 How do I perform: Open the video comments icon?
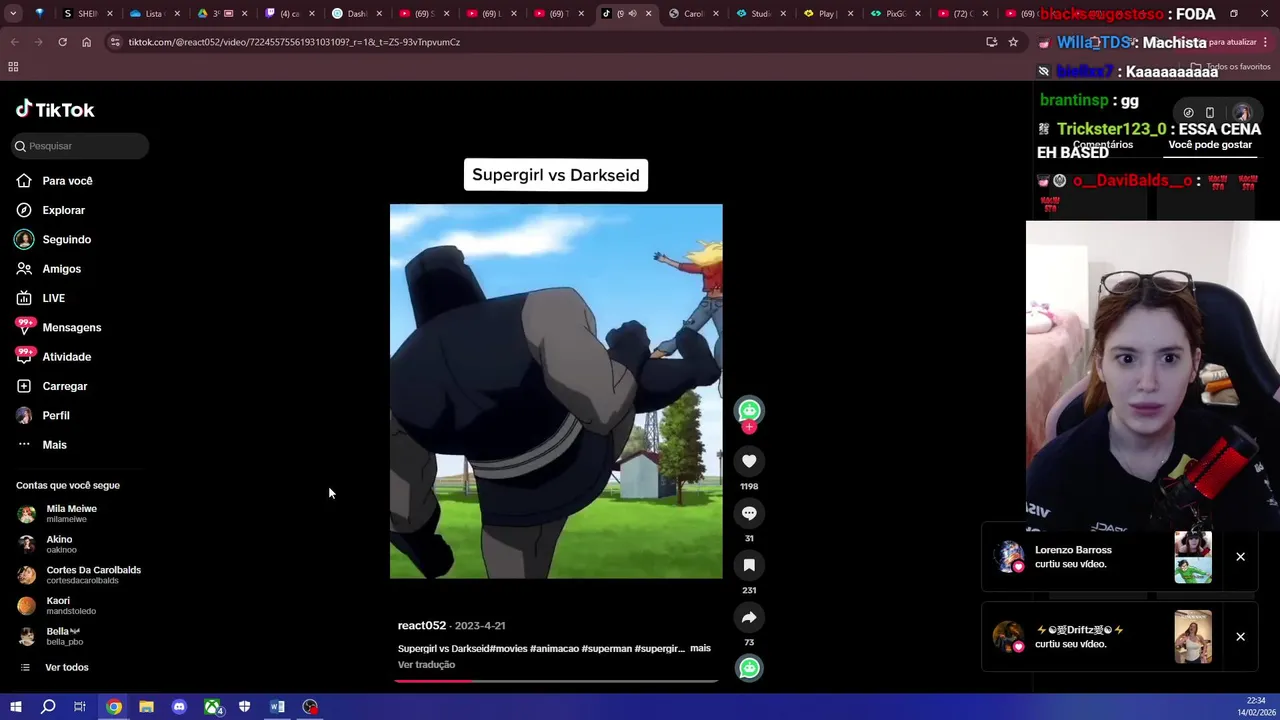[x=749, y=513]
